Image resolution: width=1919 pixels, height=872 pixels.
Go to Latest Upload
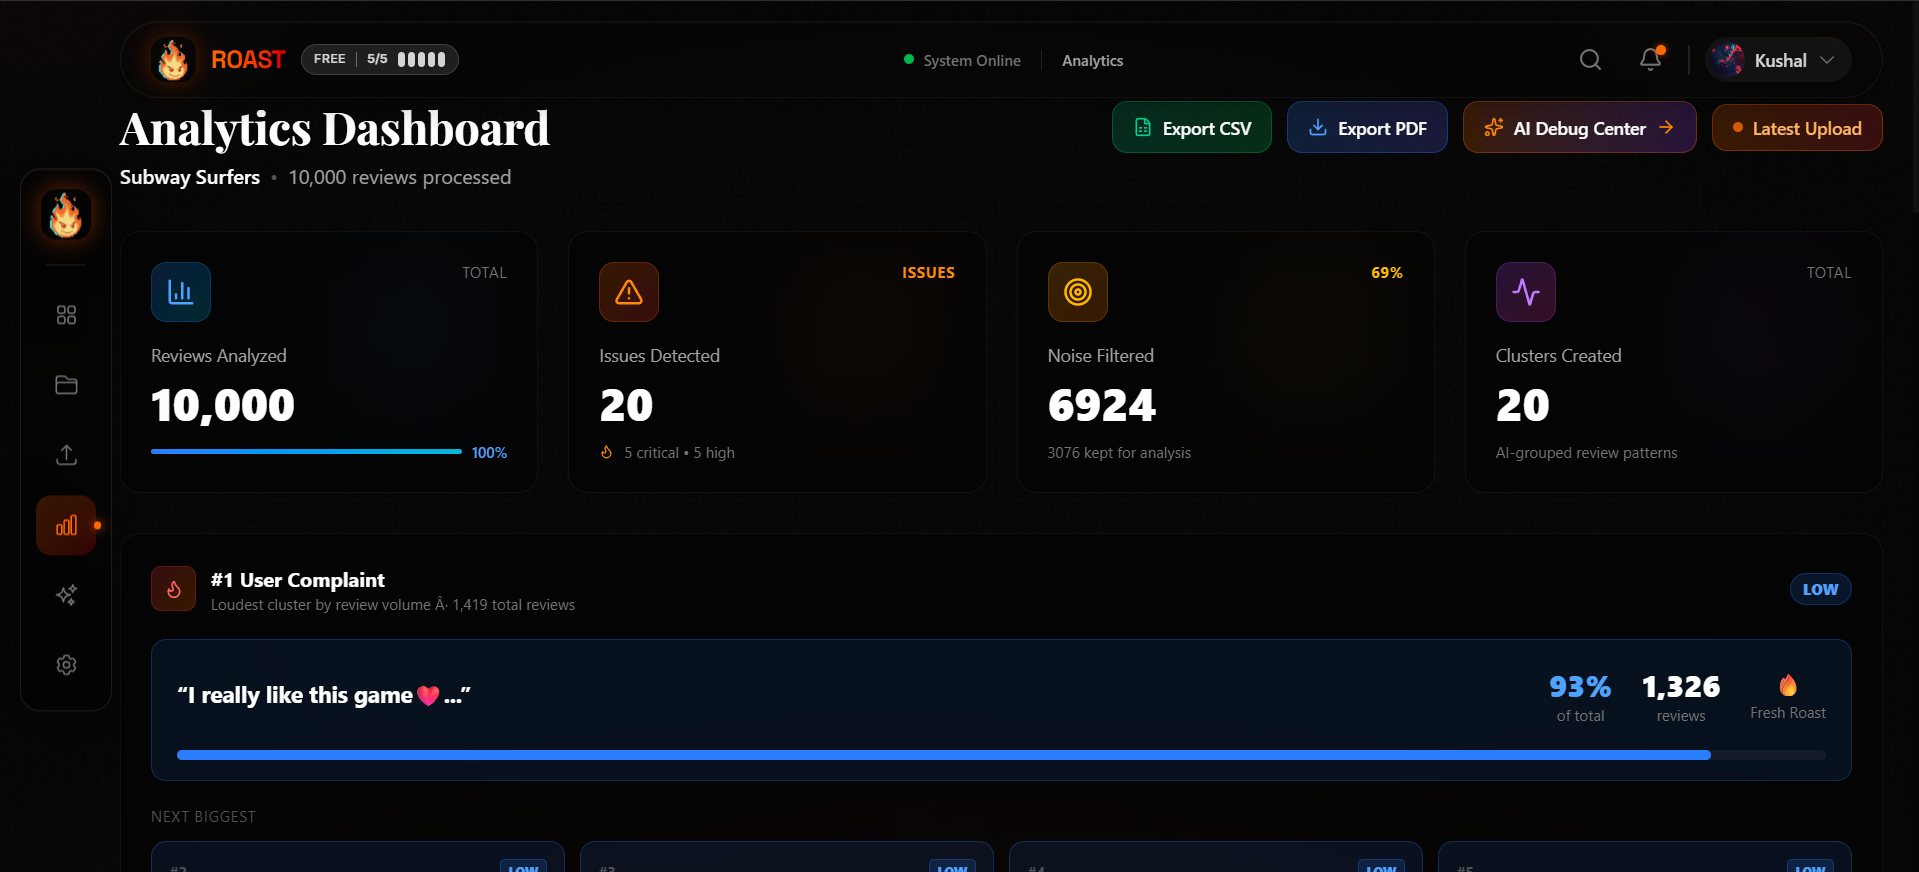[x=1797, y=128]
